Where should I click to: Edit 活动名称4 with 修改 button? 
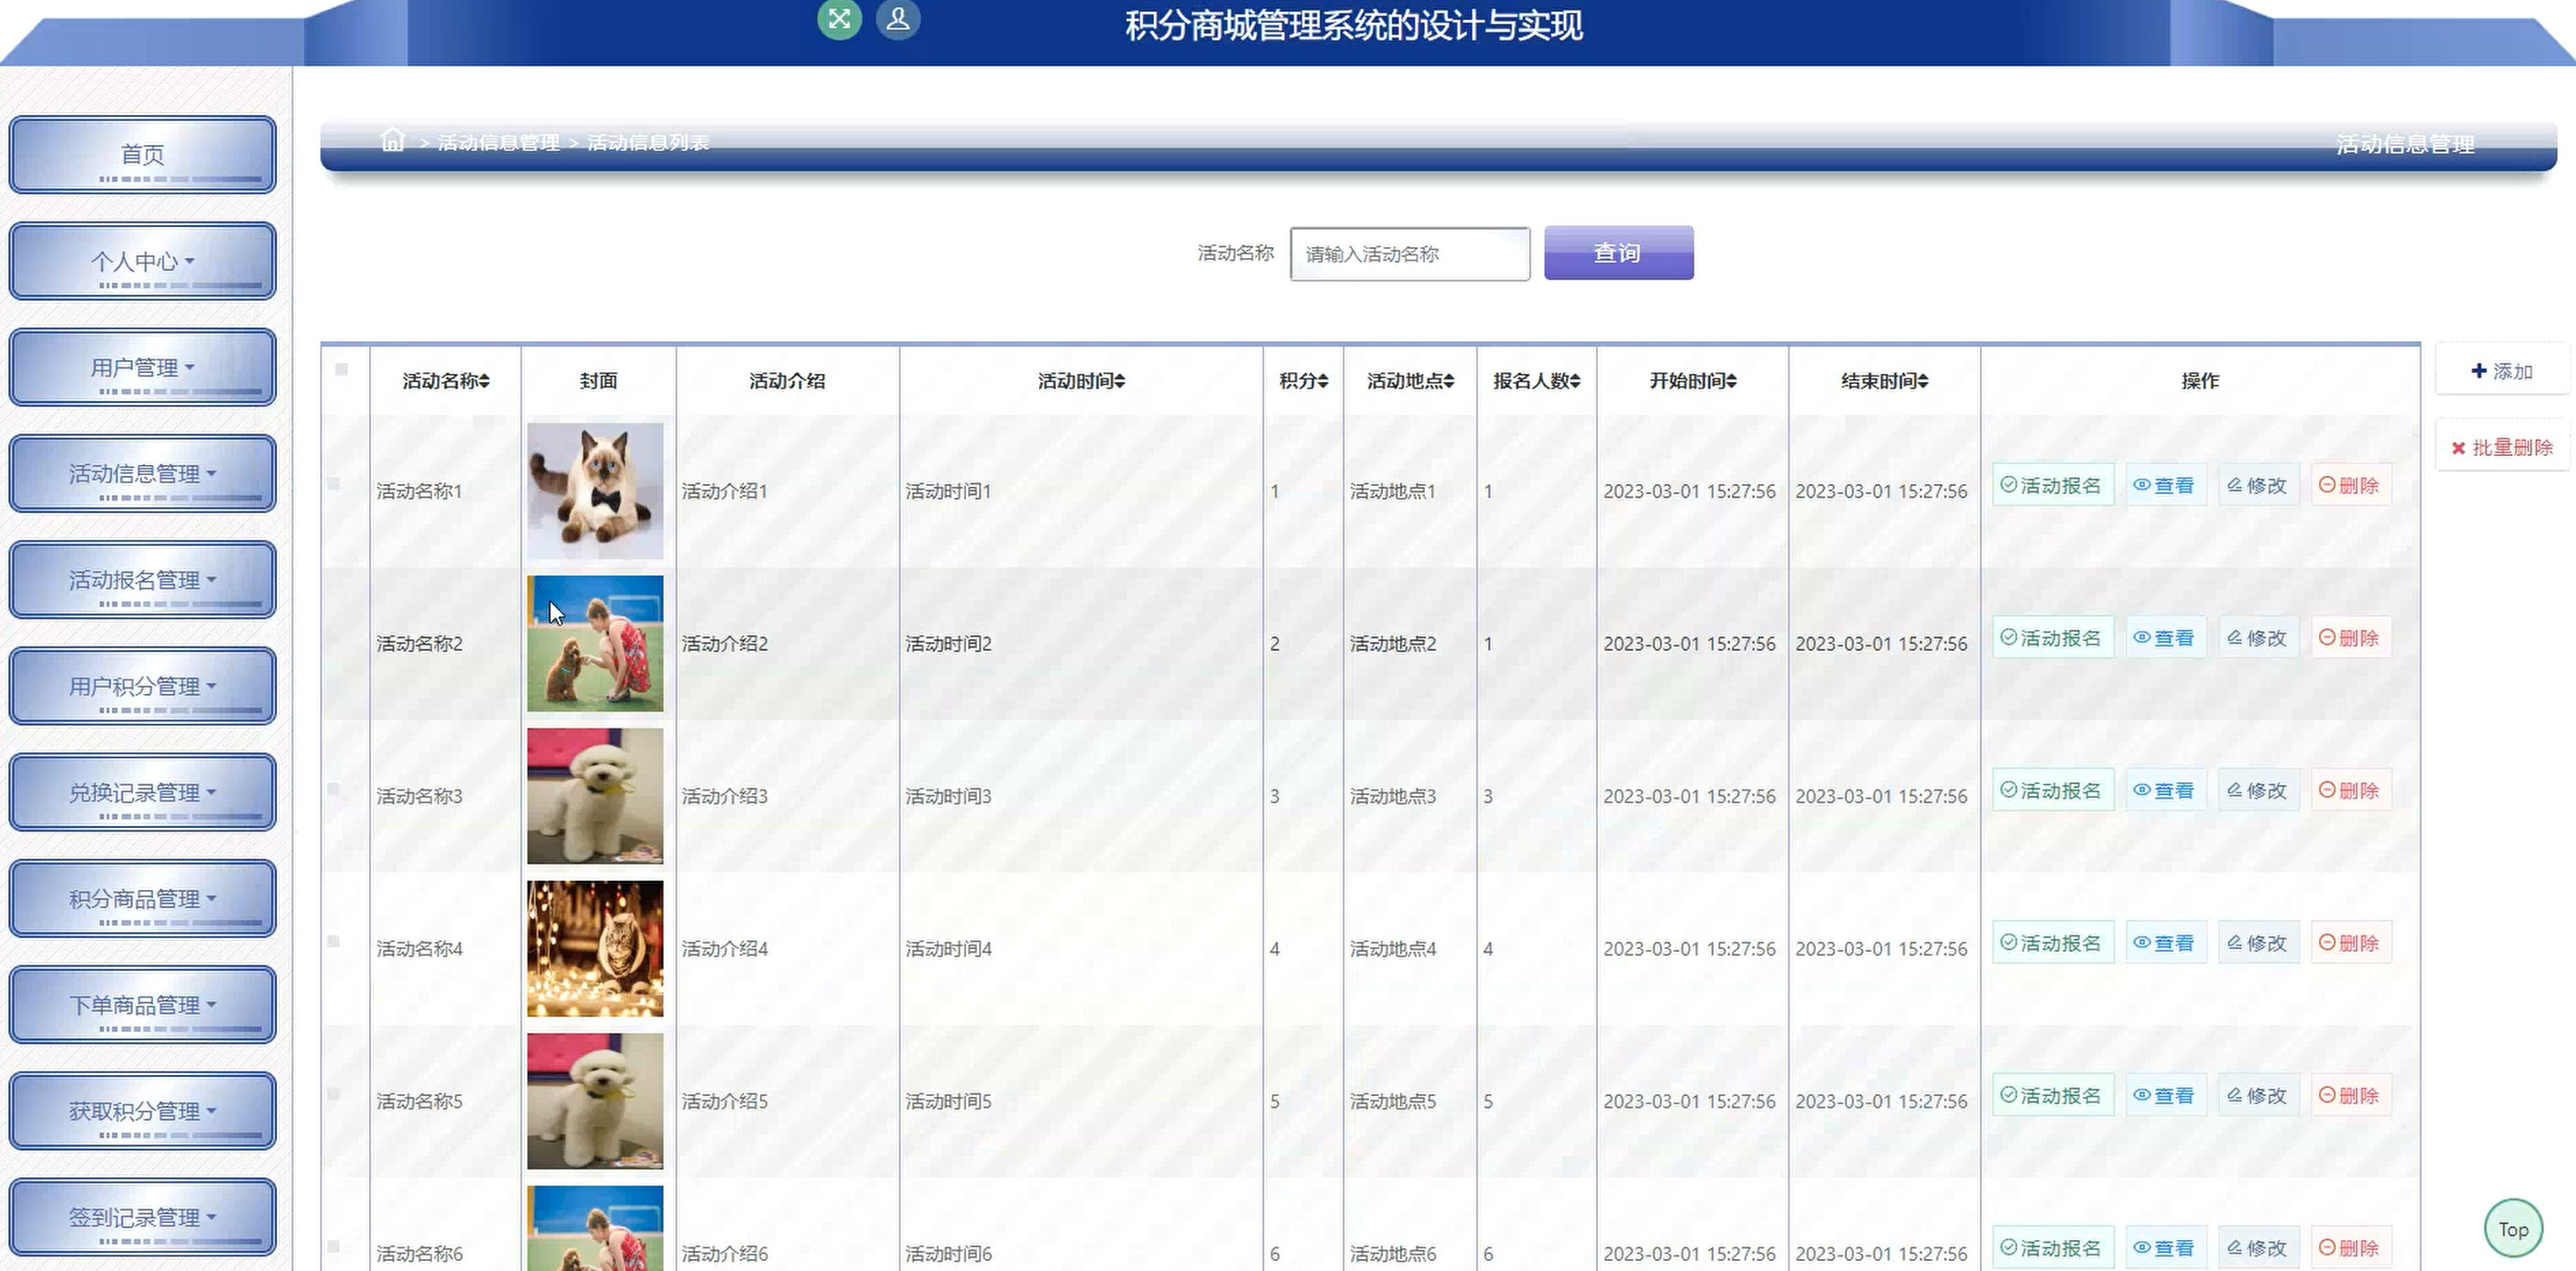tap(2258, 943)
